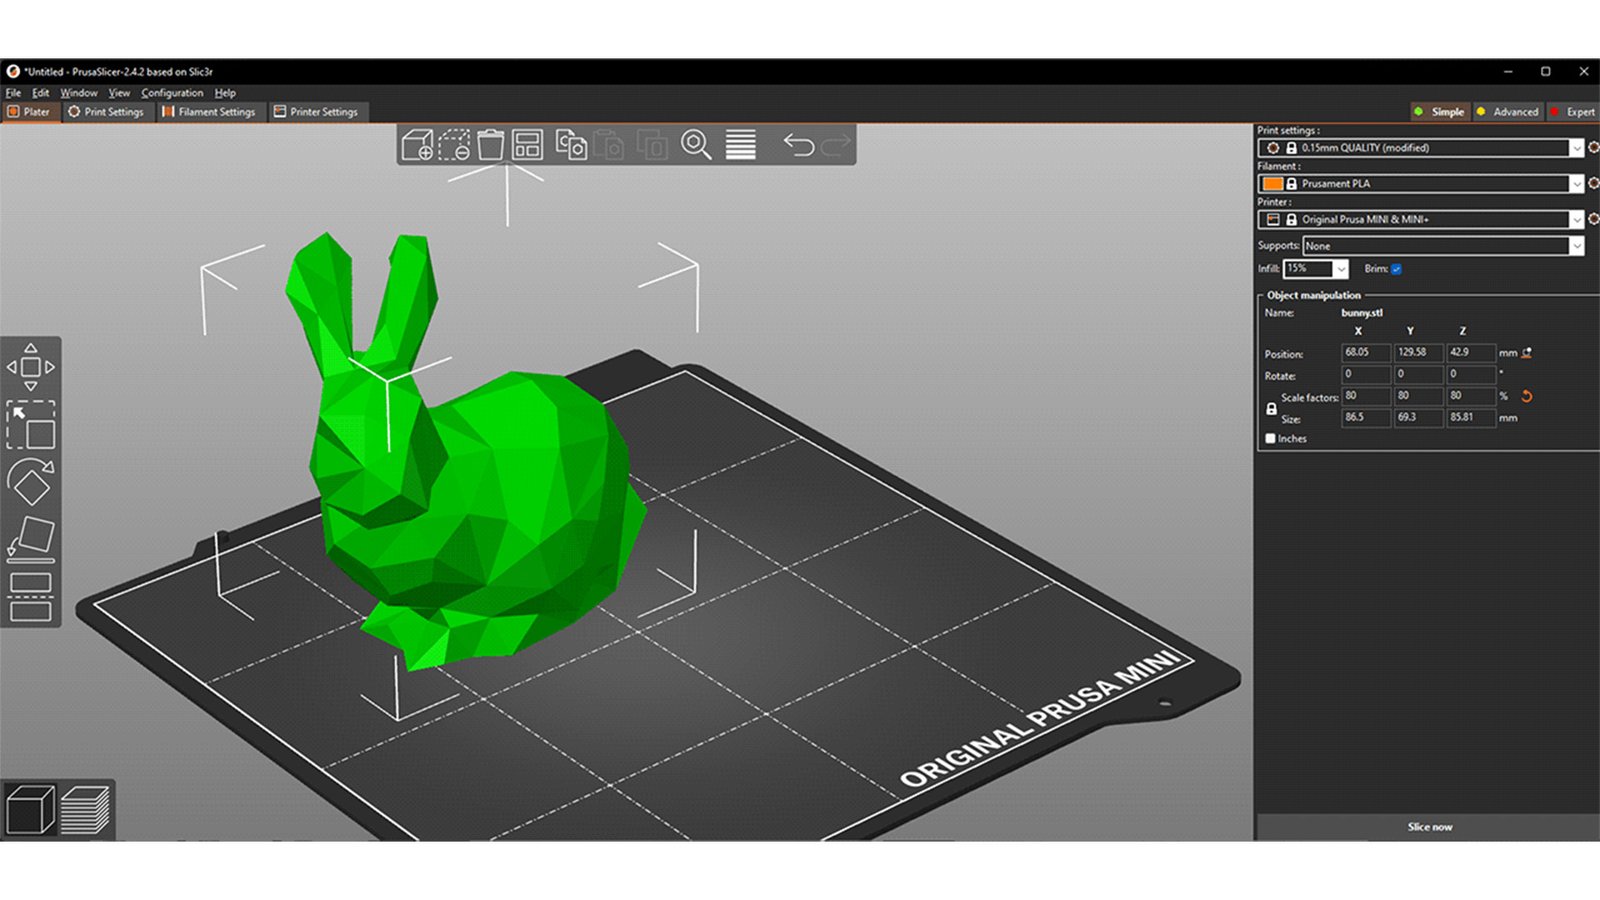1600x900 pixels.
Task: Select the Cut tool
Action: tap(31, 597)
